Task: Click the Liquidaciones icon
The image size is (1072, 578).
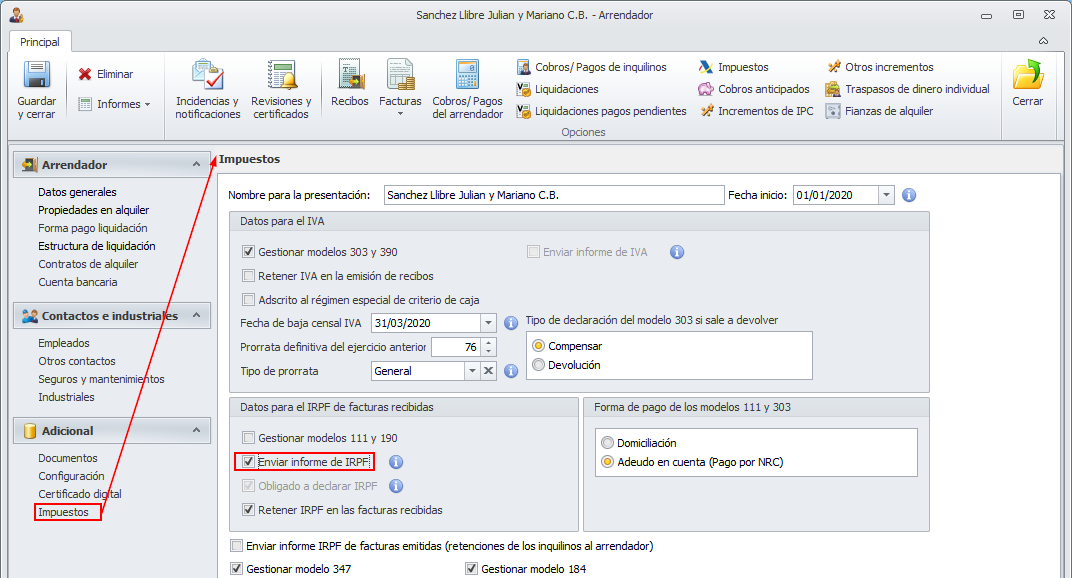Action: coord(524,89)
